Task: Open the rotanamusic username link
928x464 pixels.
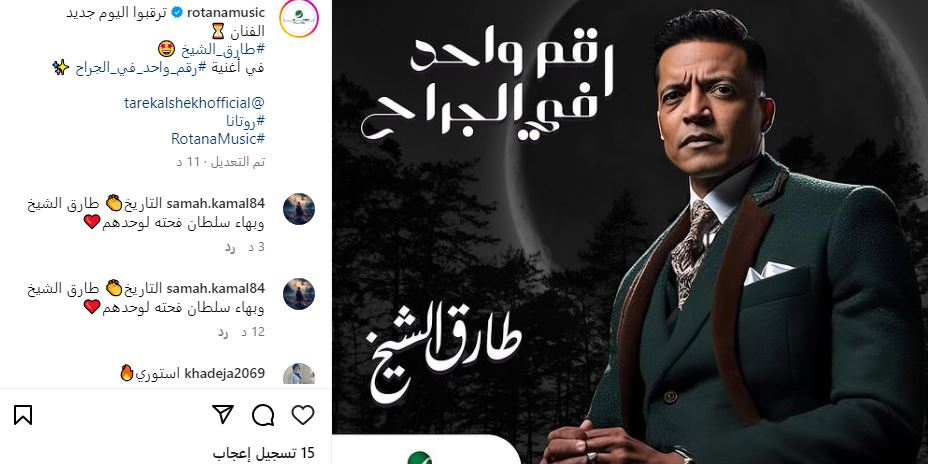Action: tap(225, 13)
